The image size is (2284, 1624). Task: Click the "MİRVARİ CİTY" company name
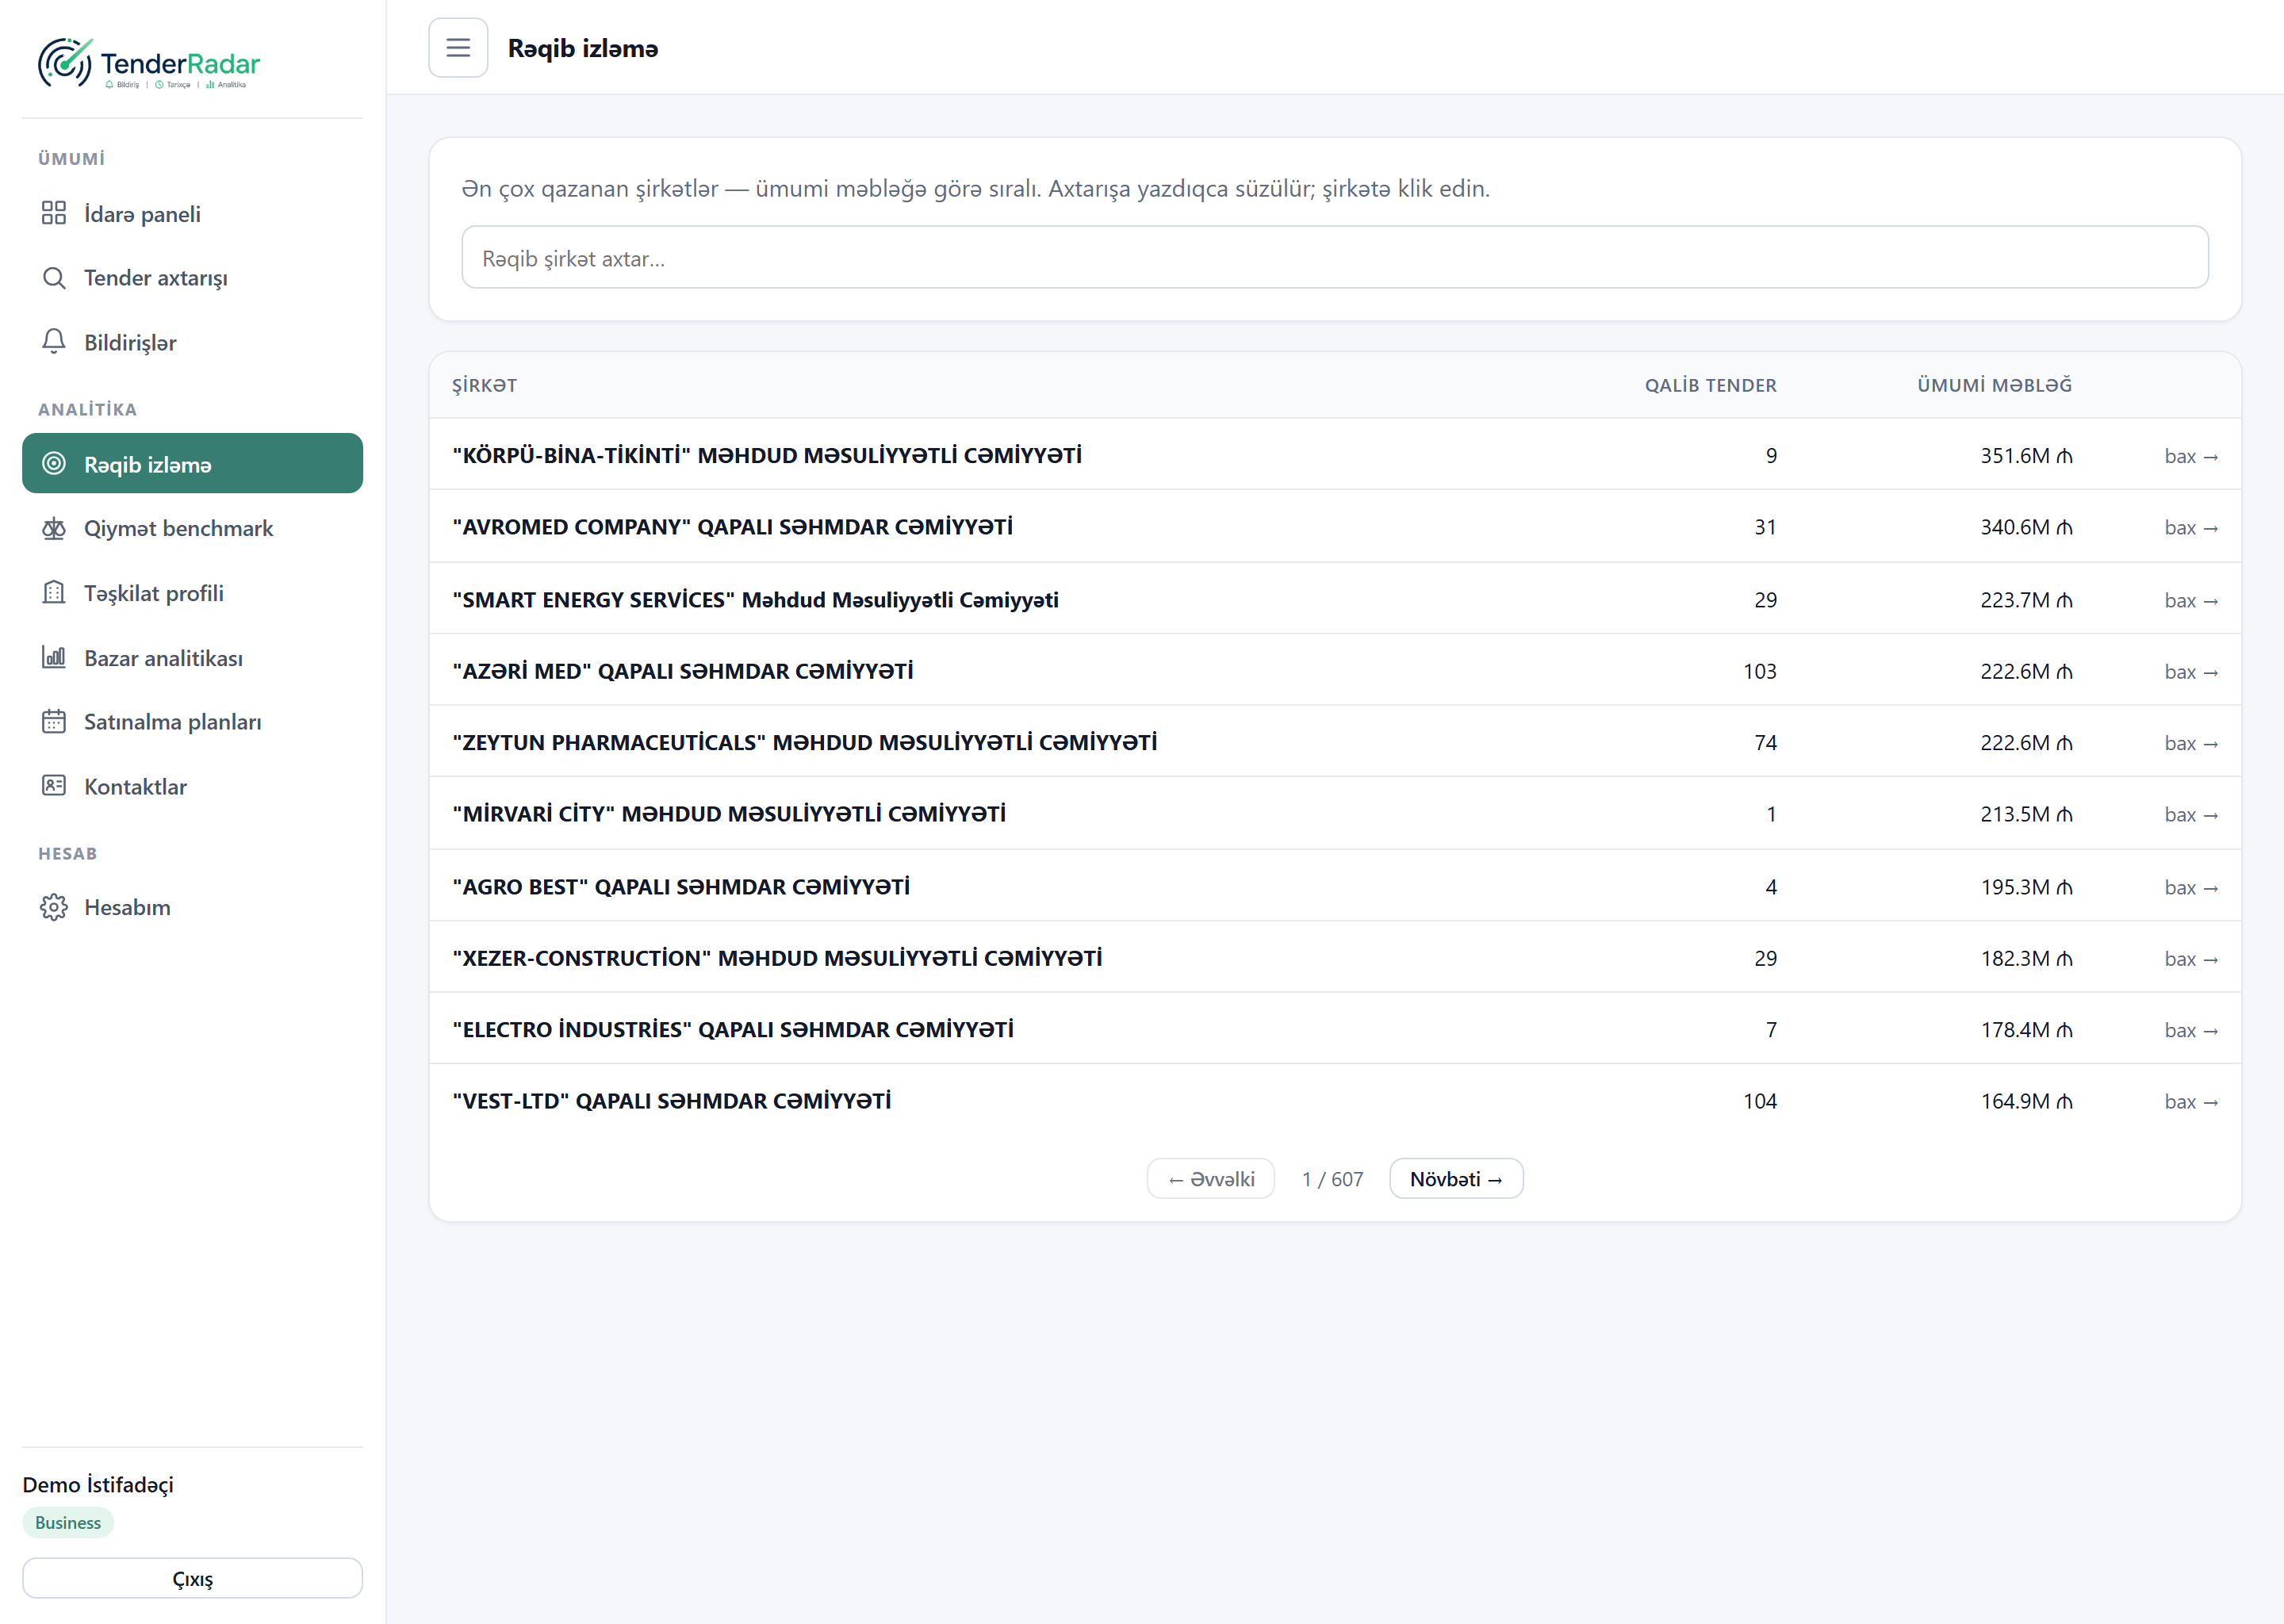(x=729, y=814)
